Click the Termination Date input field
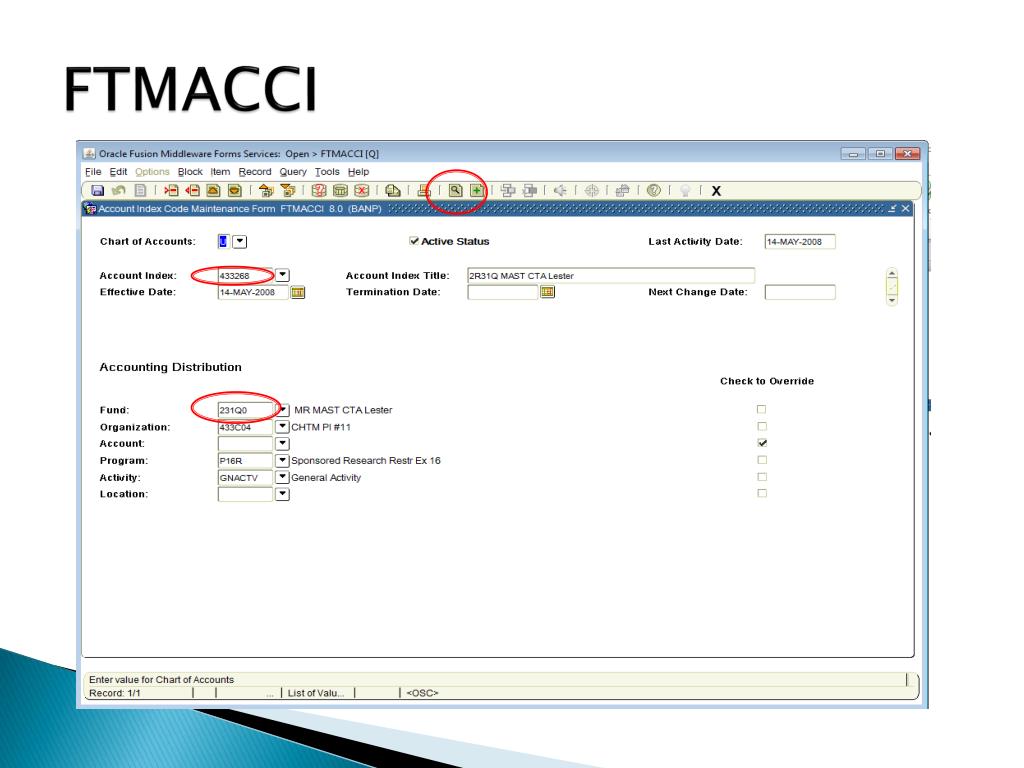1024x768 pixels. [x=503, y=292]
